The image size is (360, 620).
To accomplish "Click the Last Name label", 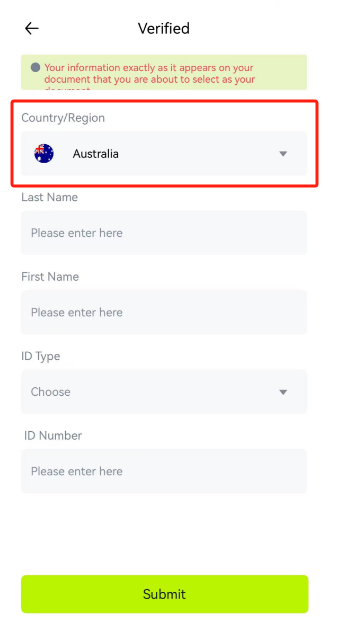I will (49, 197).
